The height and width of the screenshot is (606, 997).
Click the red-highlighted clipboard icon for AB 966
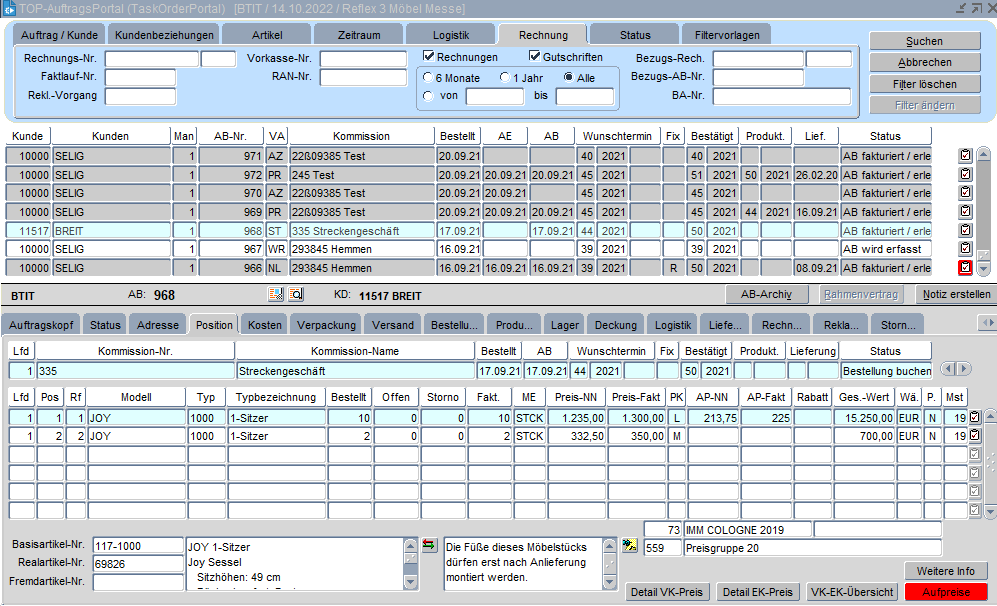(965, 268)
